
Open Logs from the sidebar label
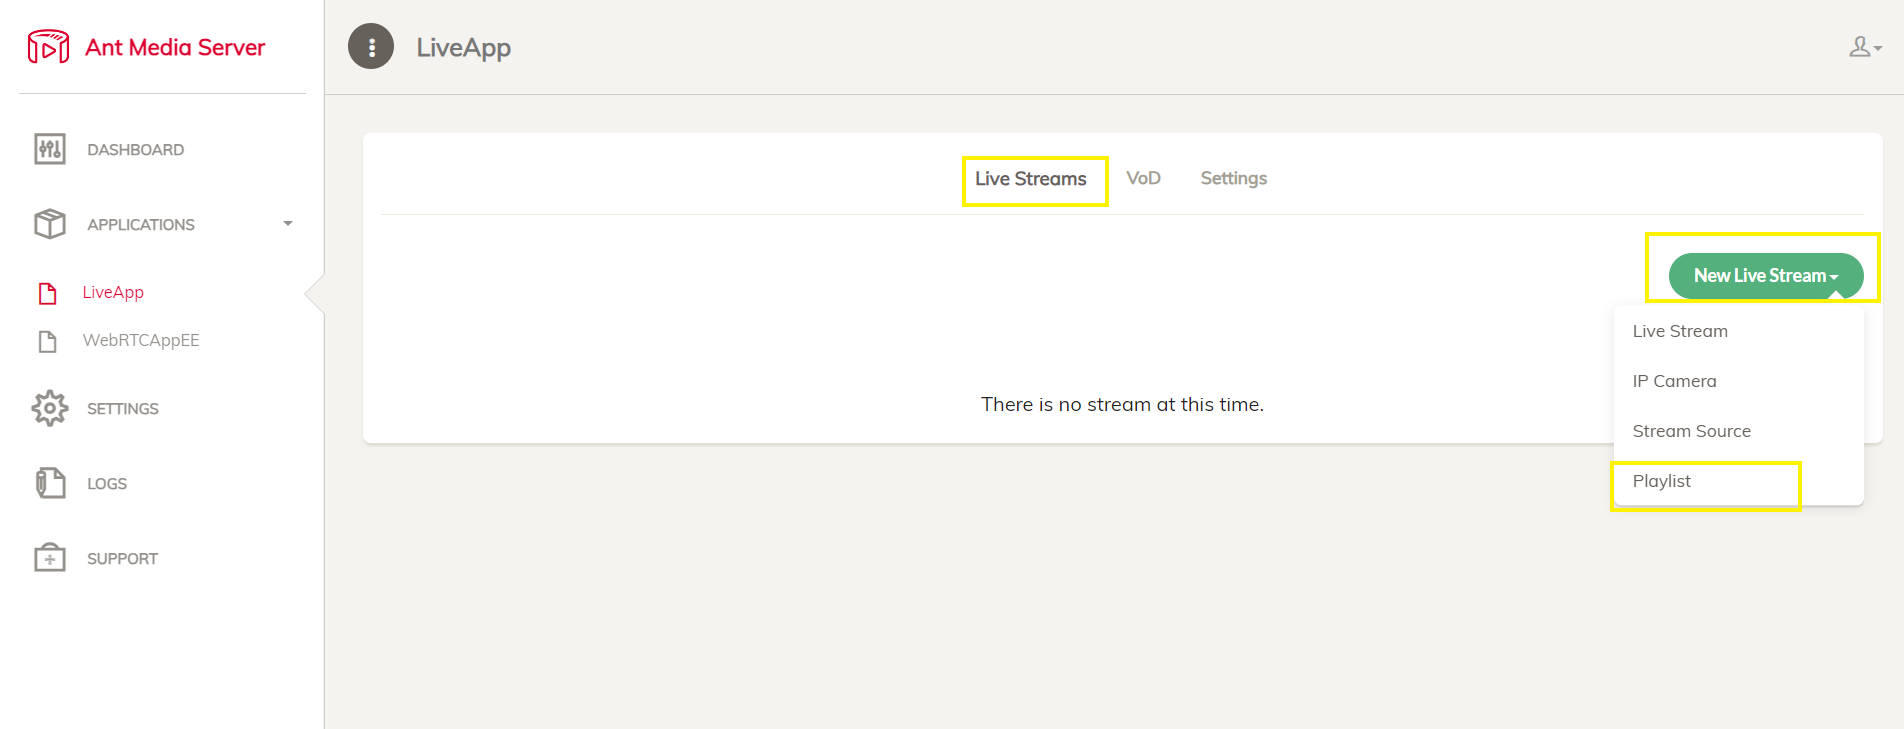107,484
